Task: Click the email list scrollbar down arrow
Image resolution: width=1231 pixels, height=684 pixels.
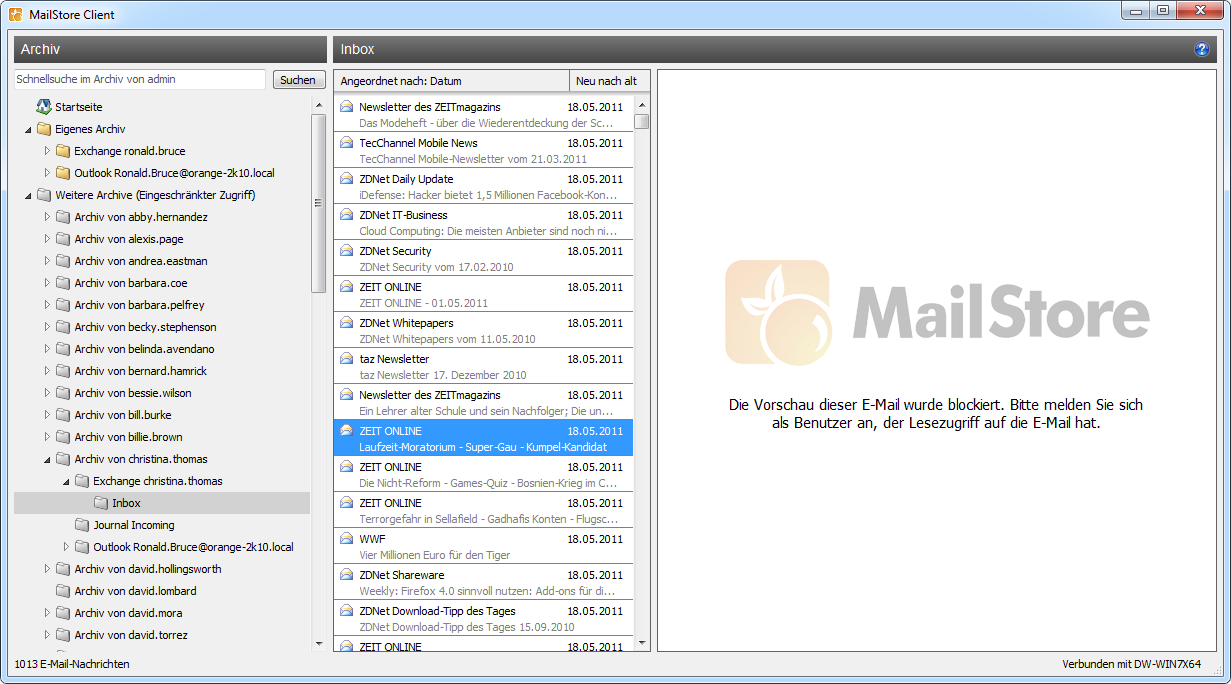Action: (642, 643)
